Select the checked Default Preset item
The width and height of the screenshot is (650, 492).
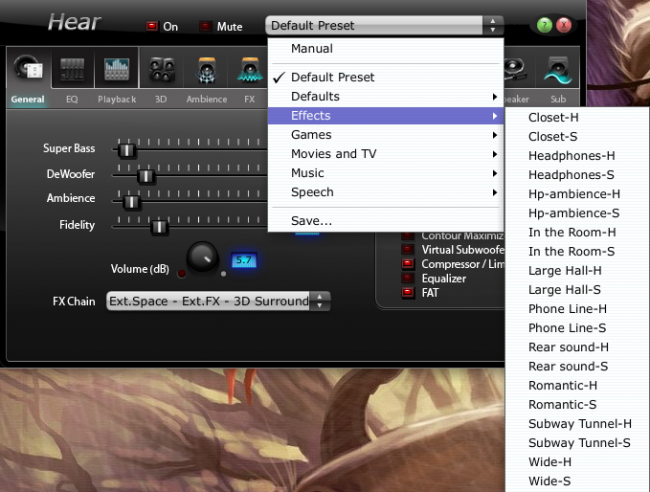386,77
